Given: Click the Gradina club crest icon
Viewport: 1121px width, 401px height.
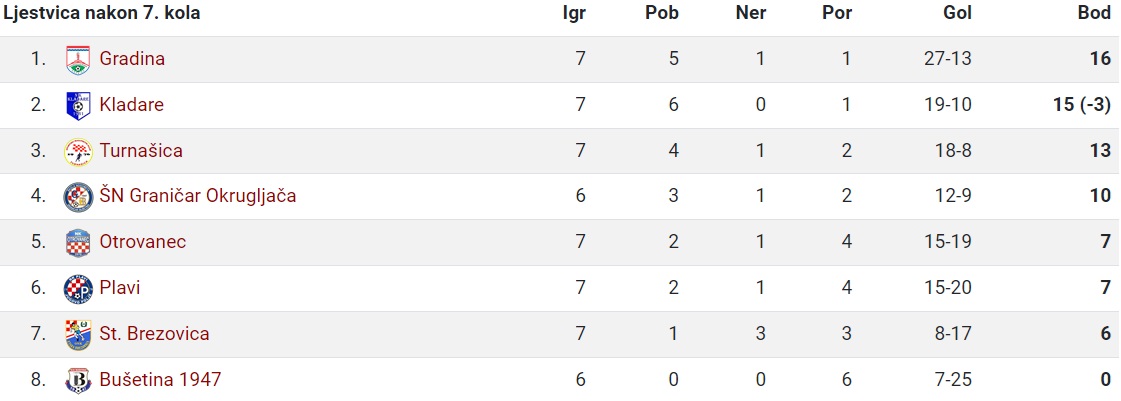Looking at the screenshot, I should pyautogui.click(x=78, y=59).
